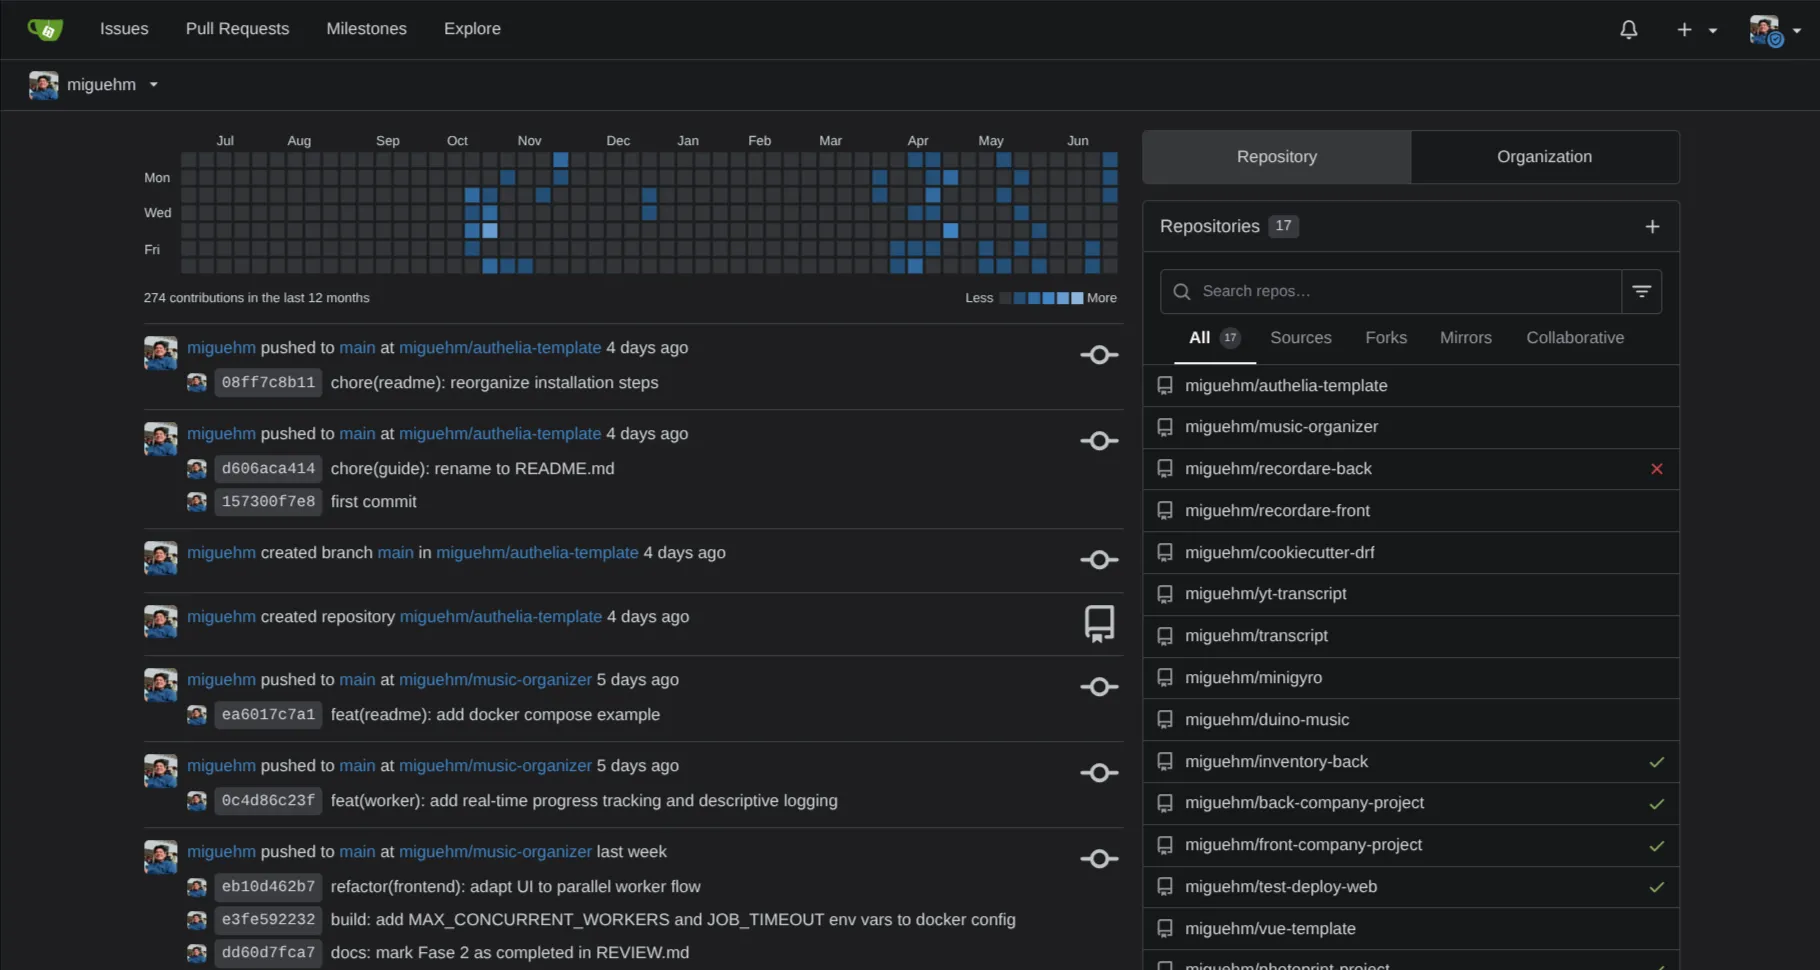Click commit icon for real-time progress tracking push
This screenshot has width=1820, height=970.
click(x=1099, y=773)
